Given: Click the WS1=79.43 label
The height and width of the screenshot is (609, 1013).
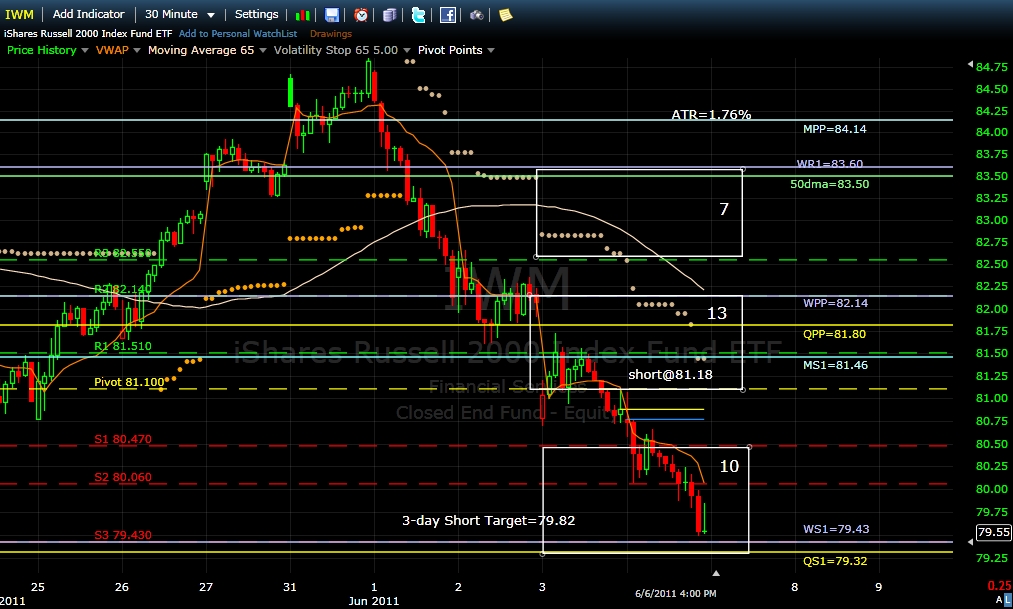Looking at the screenshot, I should coord(836,529).
